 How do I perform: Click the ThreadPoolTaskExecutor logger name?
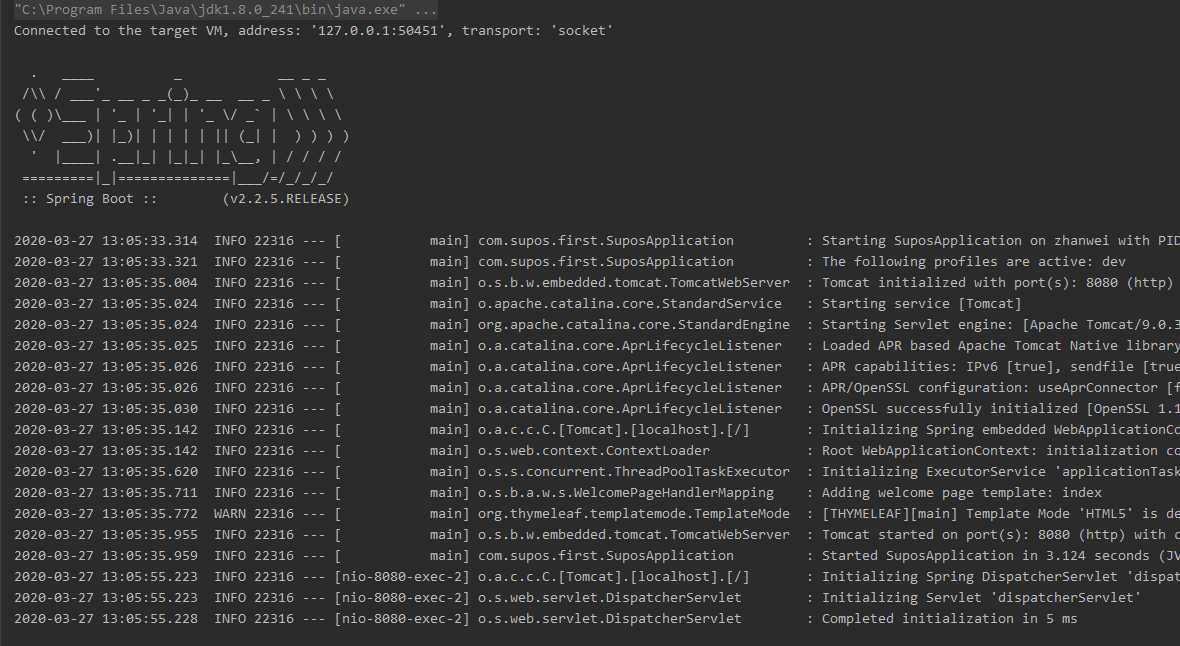click(634, 472)
